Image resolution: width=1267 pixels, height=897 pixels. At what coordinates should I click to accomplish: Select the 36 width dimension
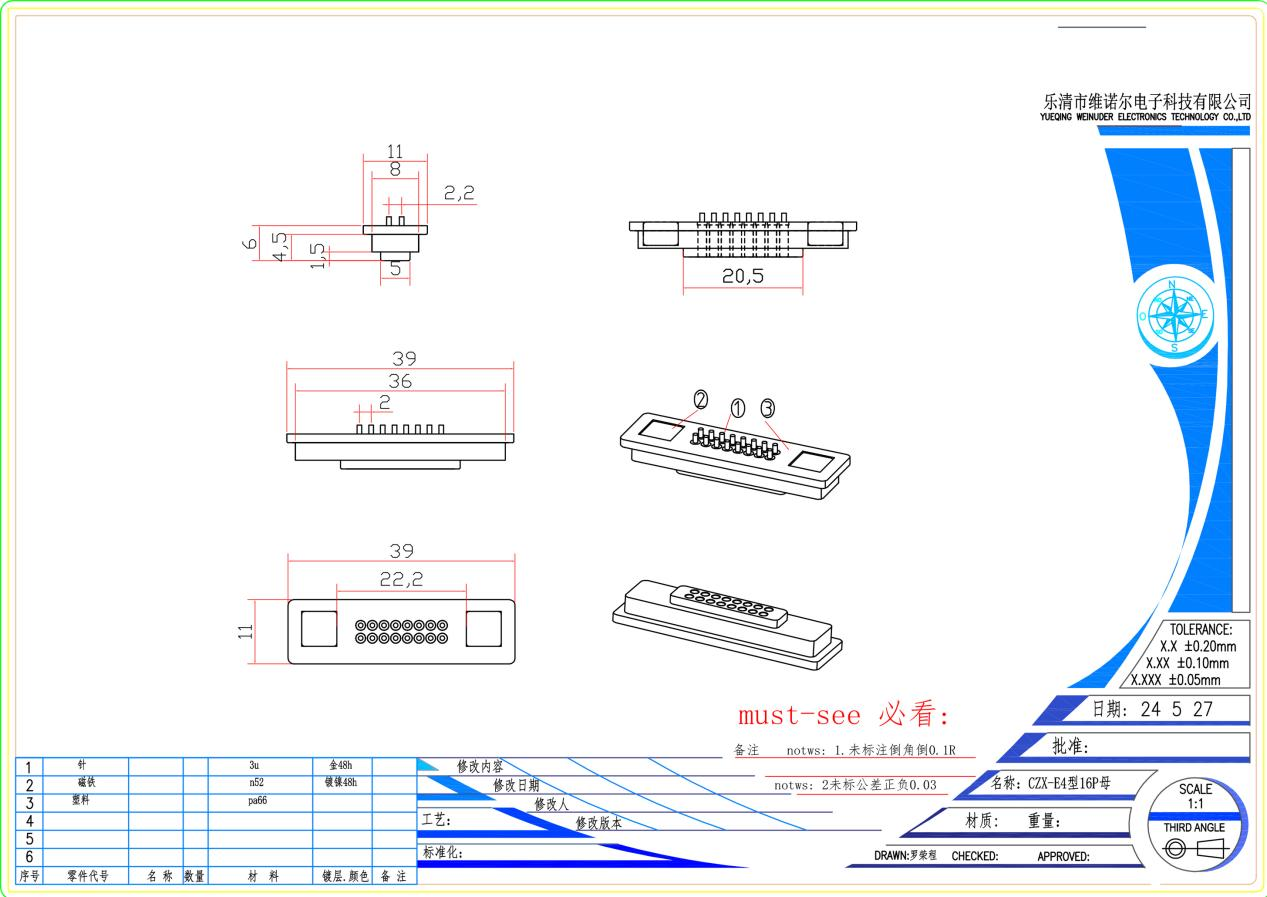tap(400, 381)
